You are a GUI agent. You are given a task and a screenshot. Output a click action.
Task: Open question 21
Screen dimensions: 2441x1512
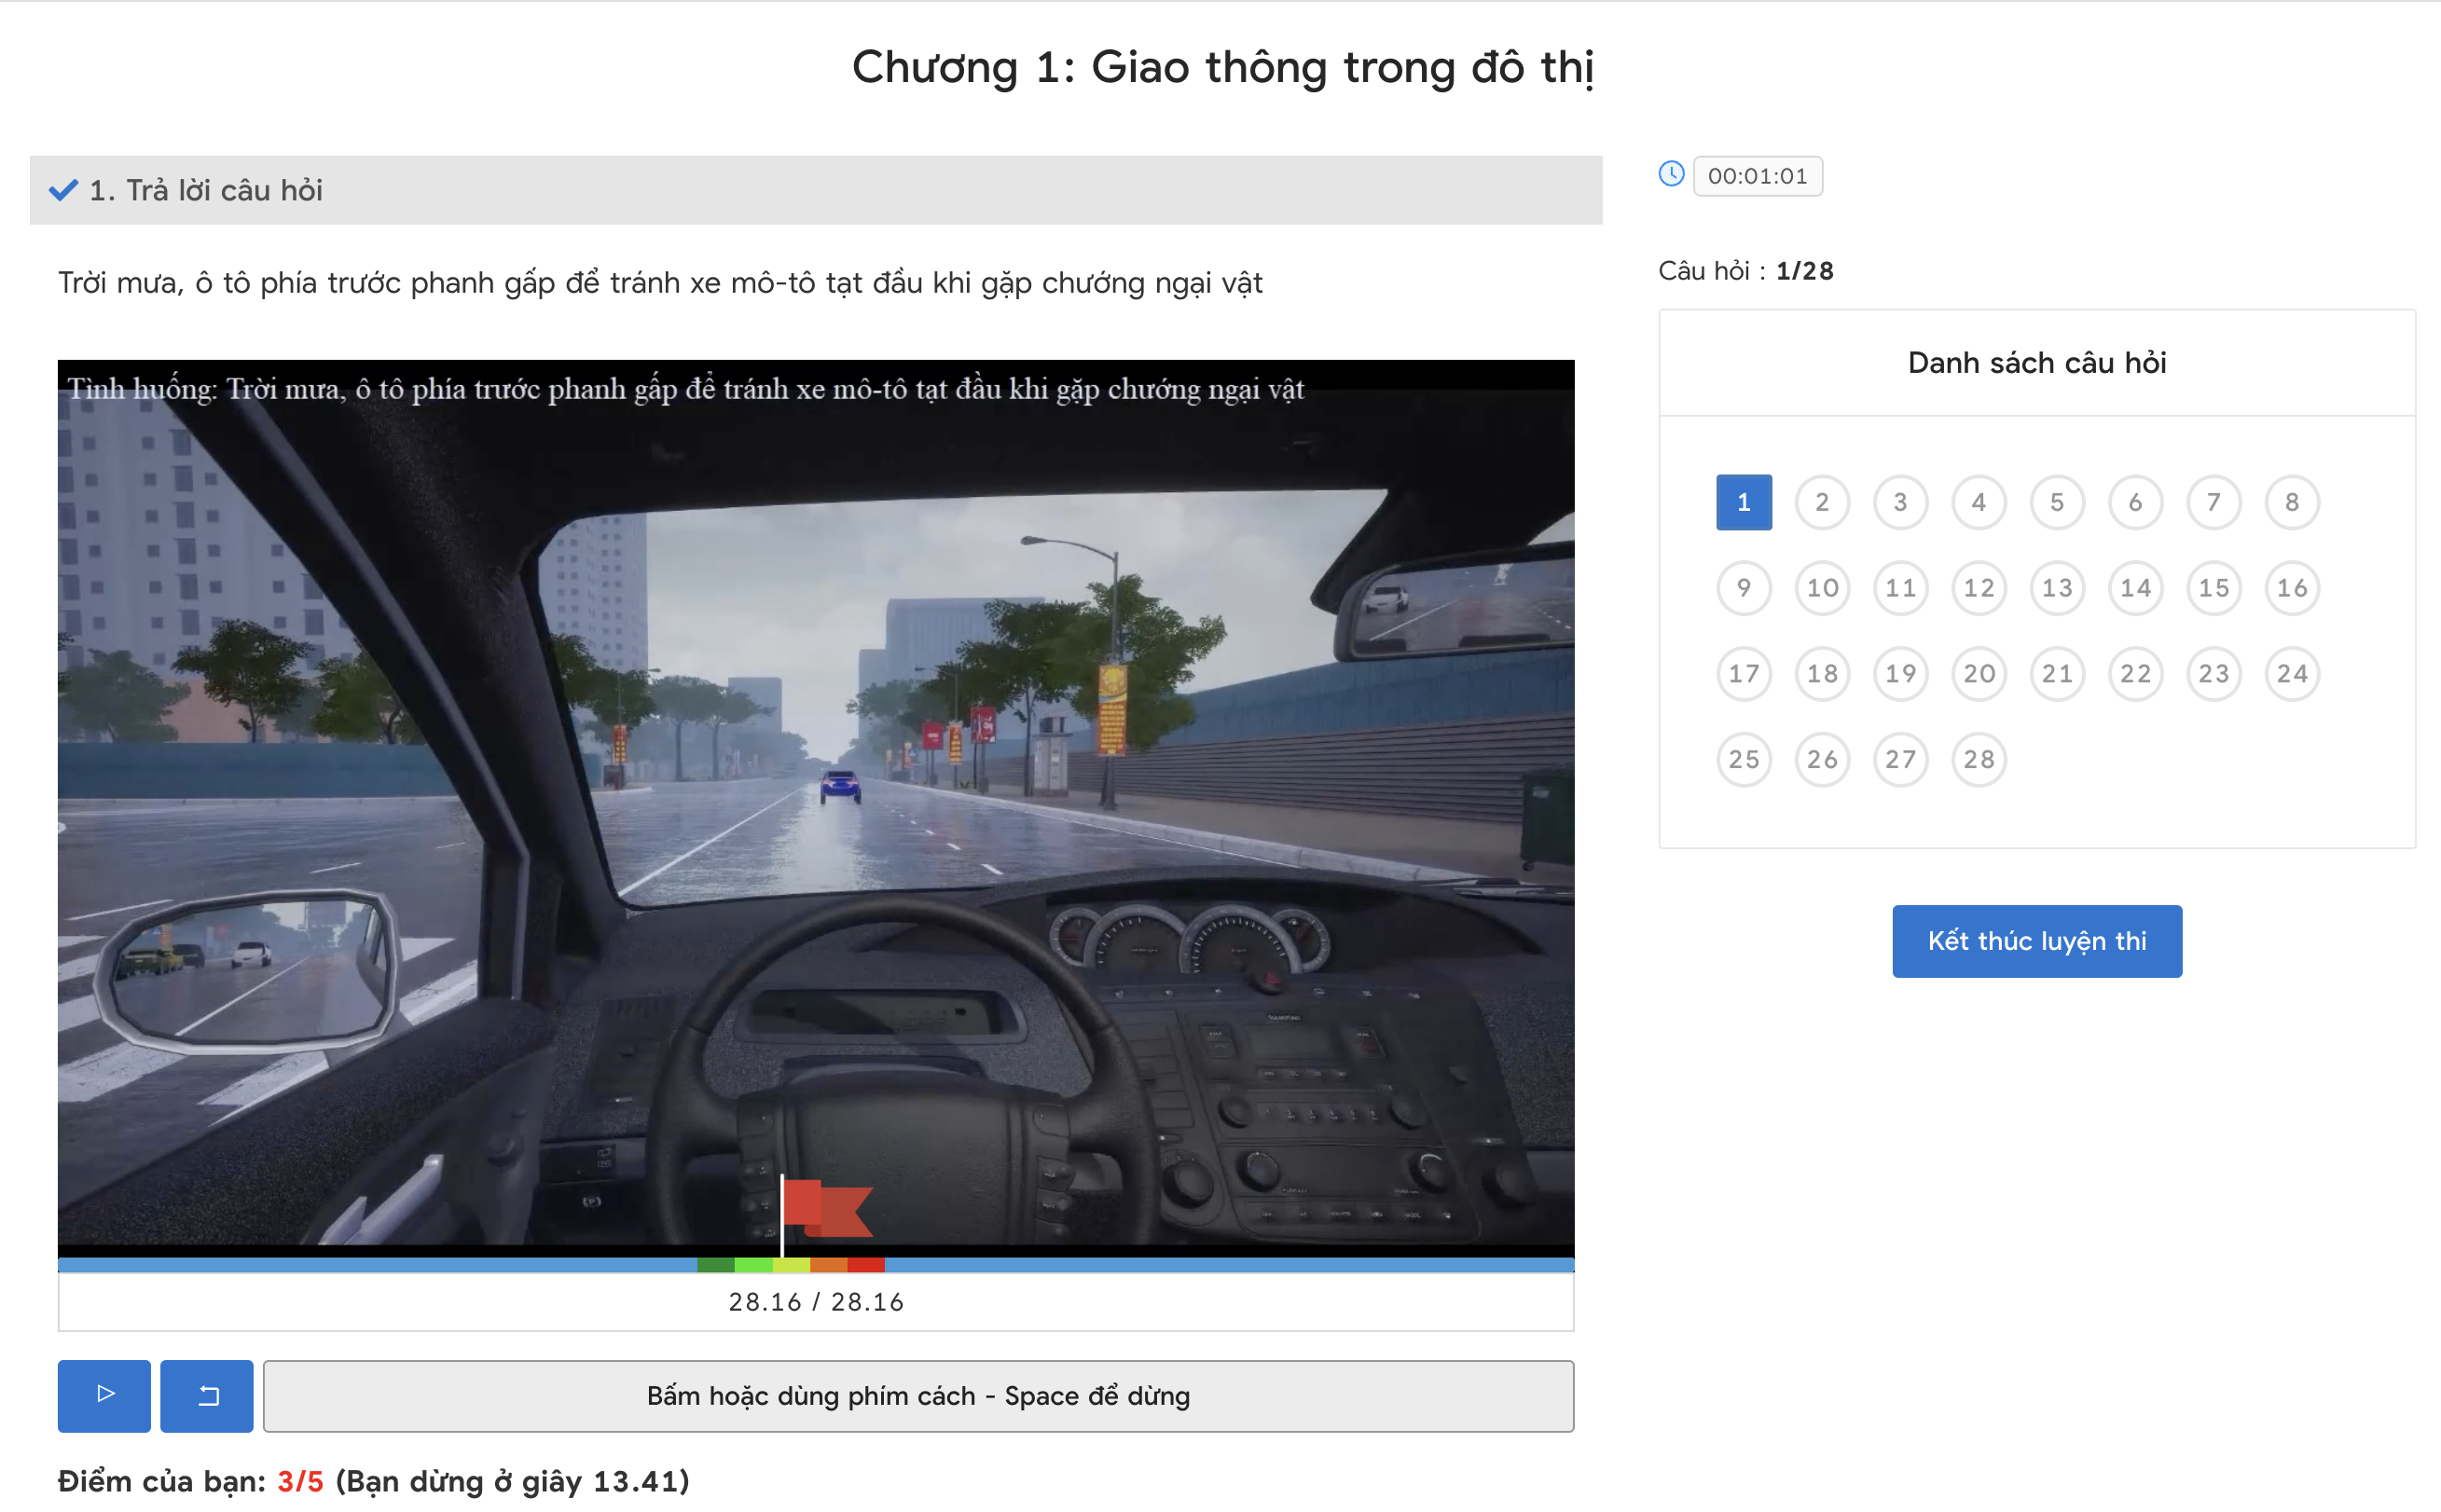pos(2058,673)
